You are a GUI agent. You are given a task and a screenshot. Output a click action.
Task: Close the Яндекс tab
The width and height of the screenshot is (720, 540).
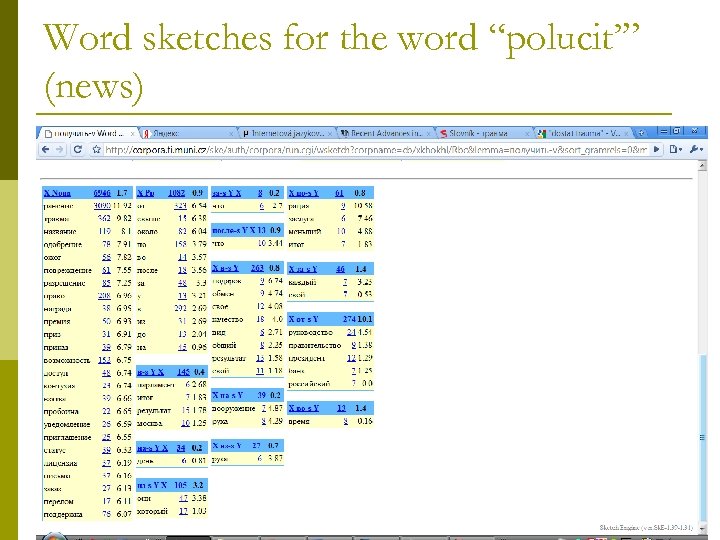tap(231, 134)
